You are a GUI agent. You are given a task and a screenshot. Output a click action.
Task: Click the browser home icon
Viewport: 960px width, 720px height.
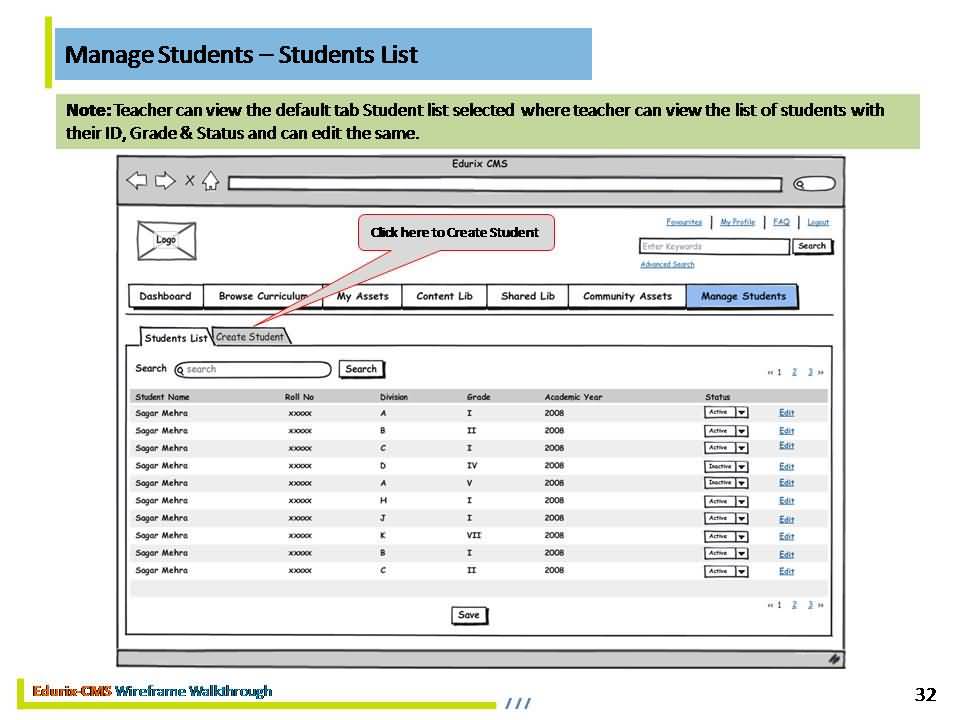click(210, 181)
